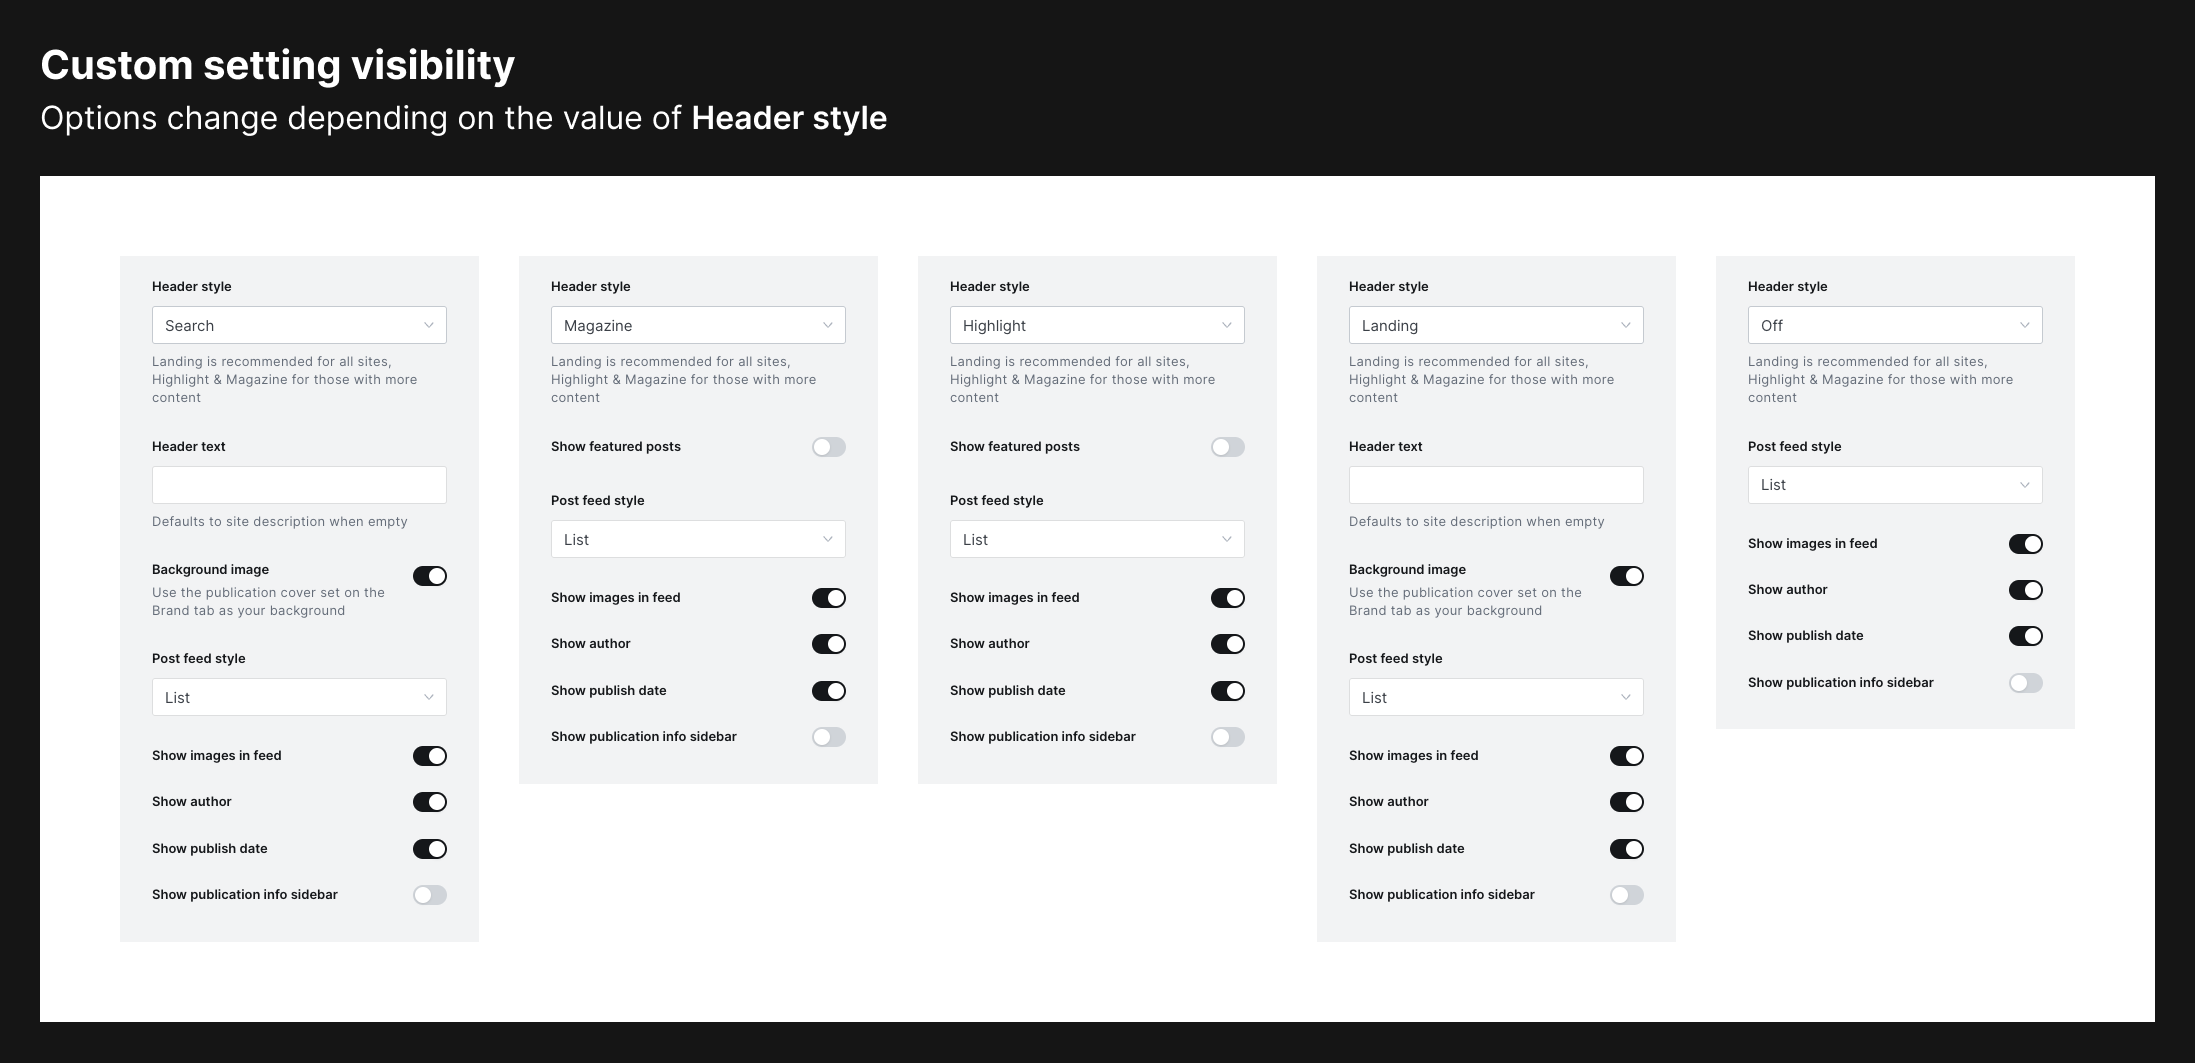This screenshot has width=2195, height=1063.
Task: Enable Show featured posts in Highlight panel
Action: (1227, 447)
